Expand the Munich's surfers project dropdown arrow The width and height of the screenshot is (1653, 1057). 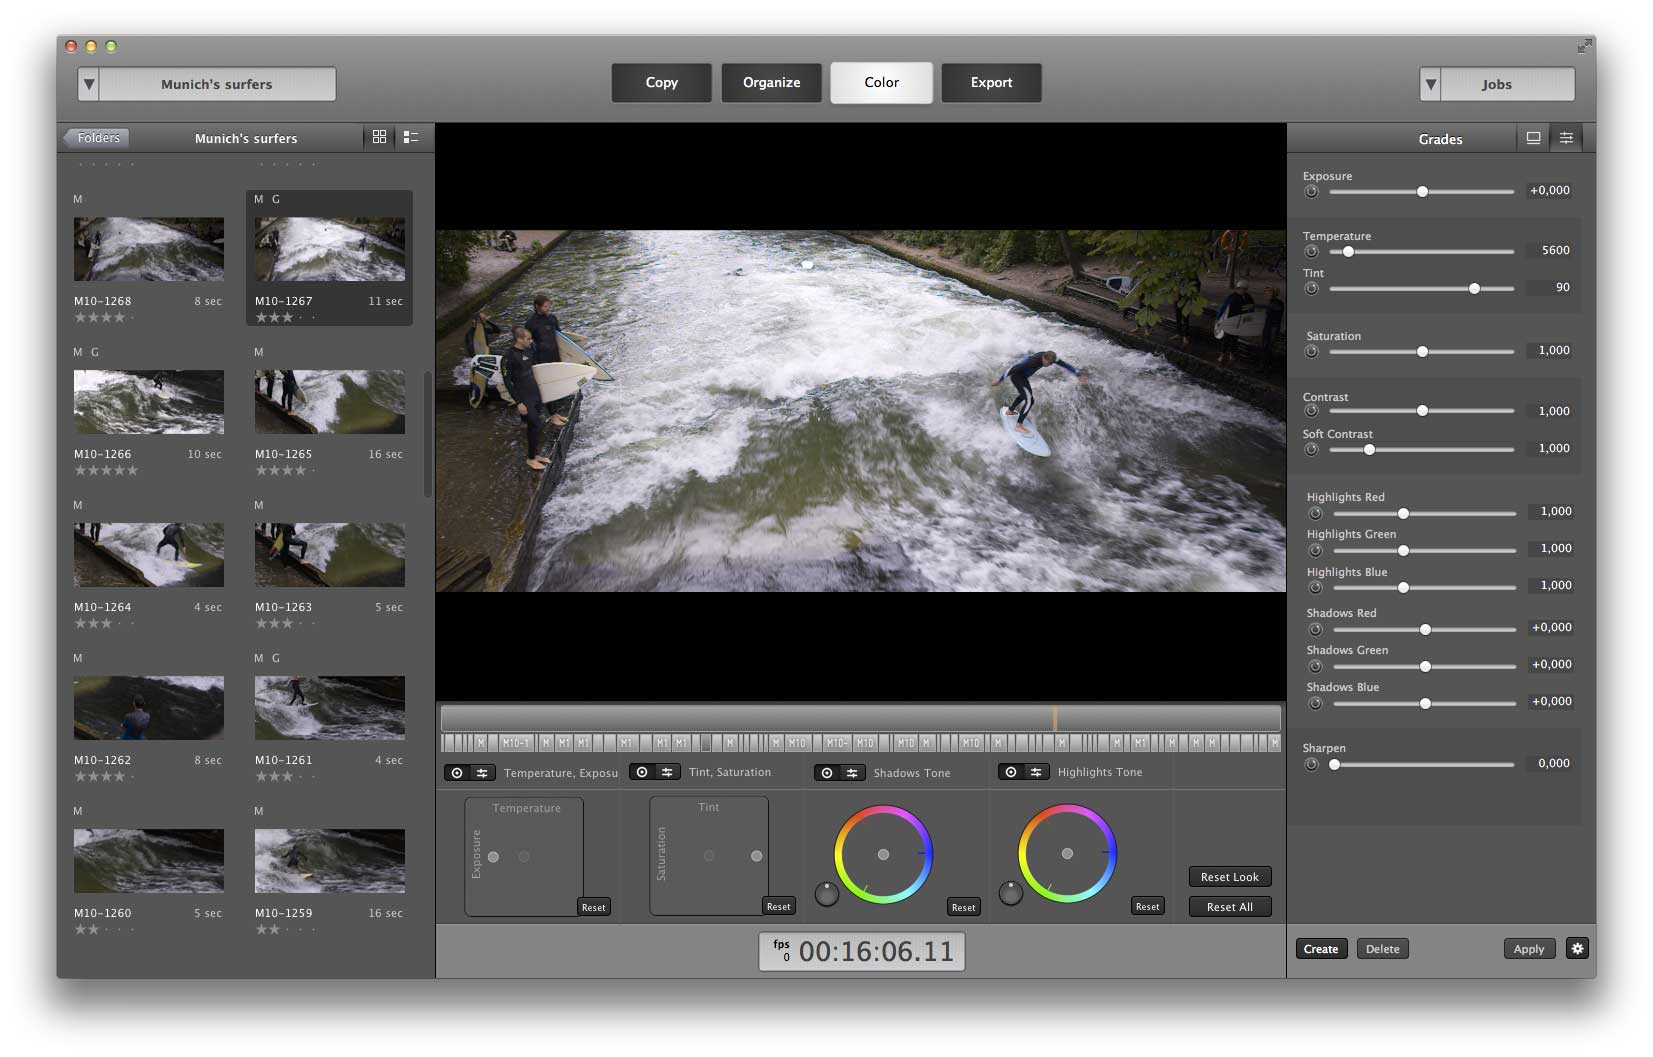point(89,84)
